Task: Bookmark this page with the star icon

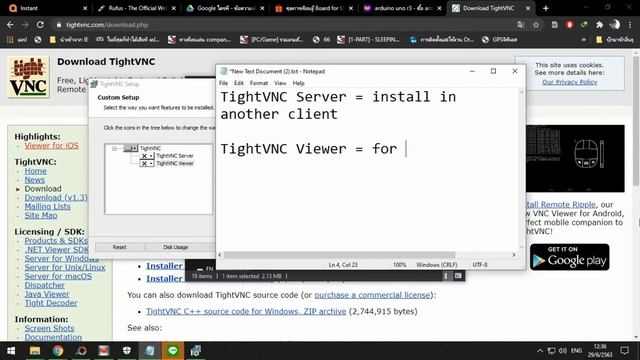Action: pos(536,25)
